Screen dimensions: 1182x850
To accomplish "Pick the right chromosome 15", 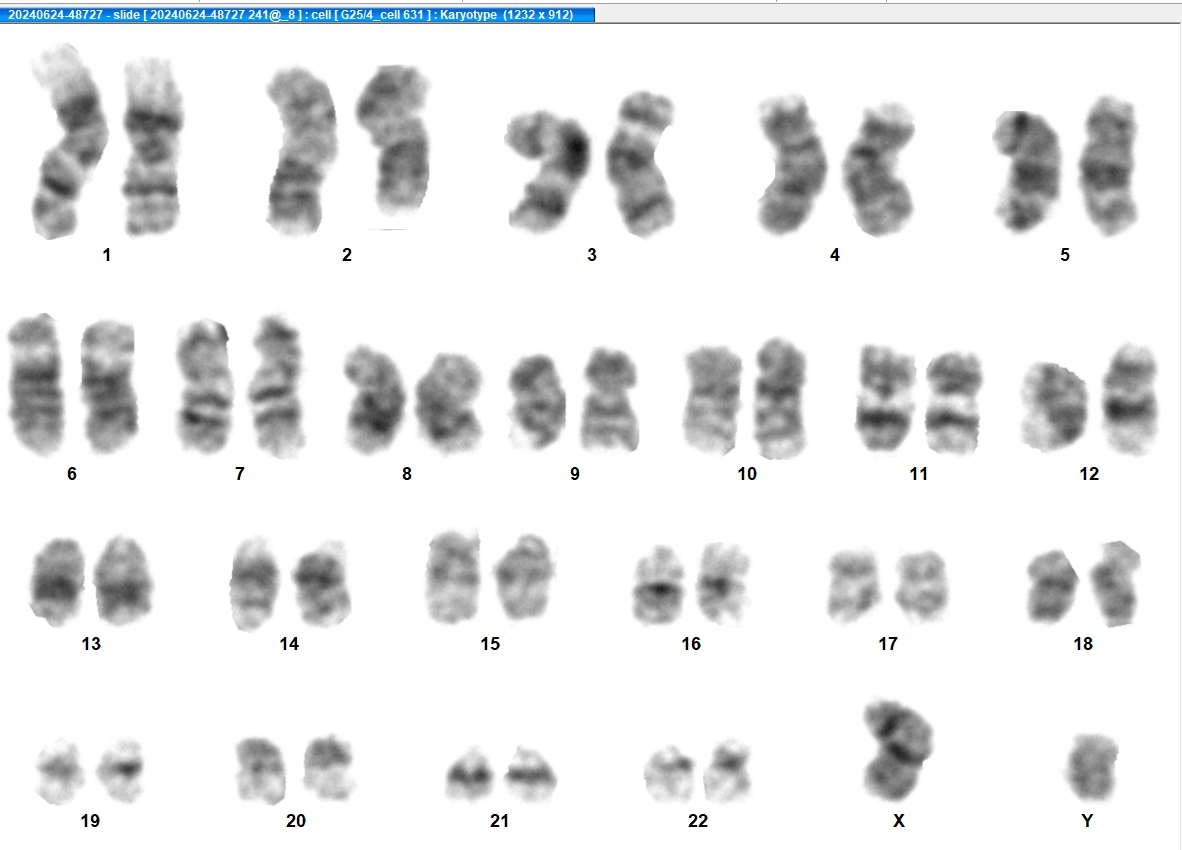I will [x=525, y=576].
